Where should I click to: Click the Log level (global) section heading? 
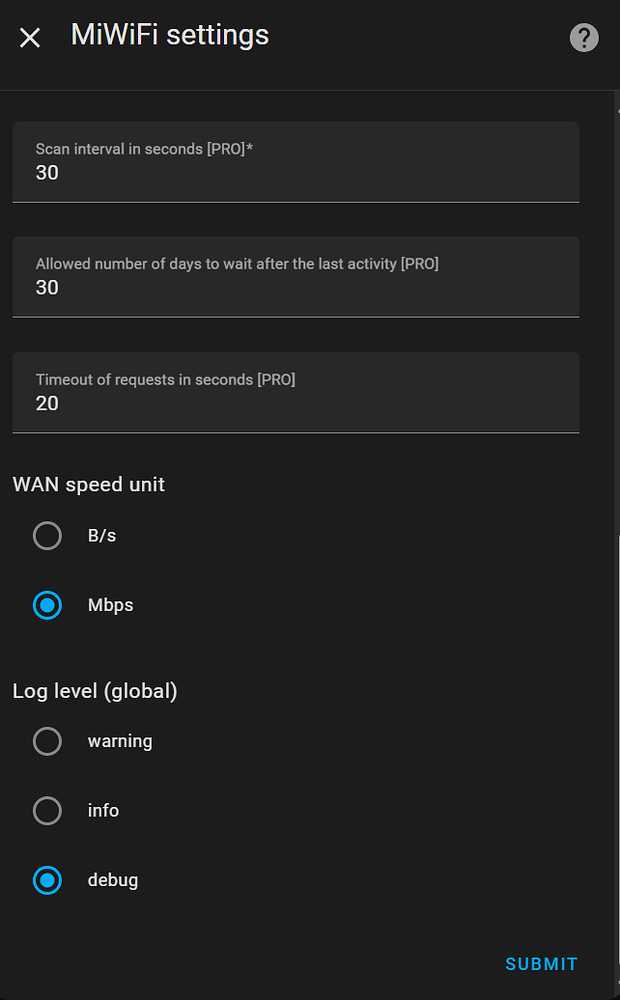[x=94, y=691]
